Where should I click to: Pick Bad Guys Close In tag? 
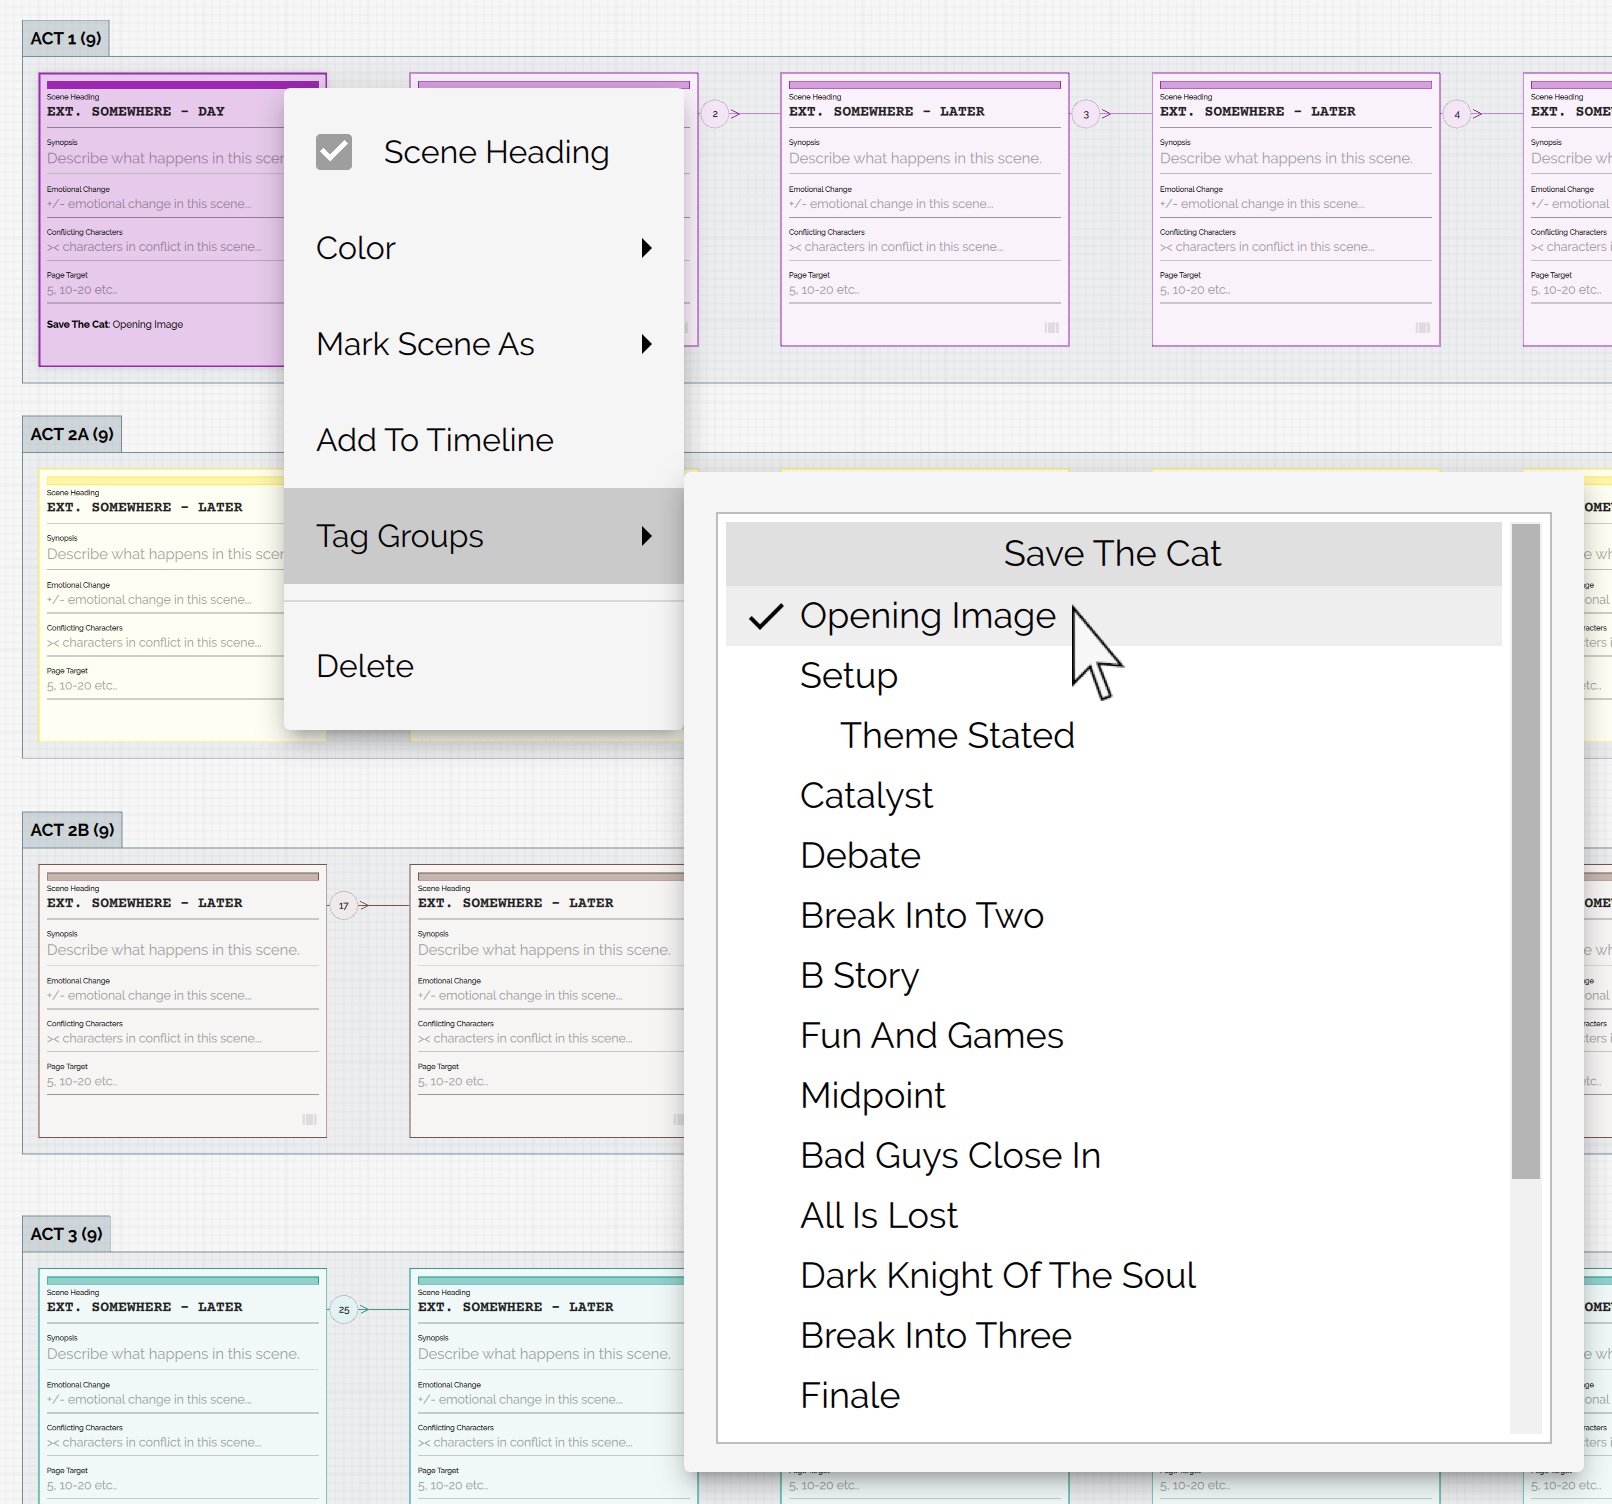pos(1113,1156)
